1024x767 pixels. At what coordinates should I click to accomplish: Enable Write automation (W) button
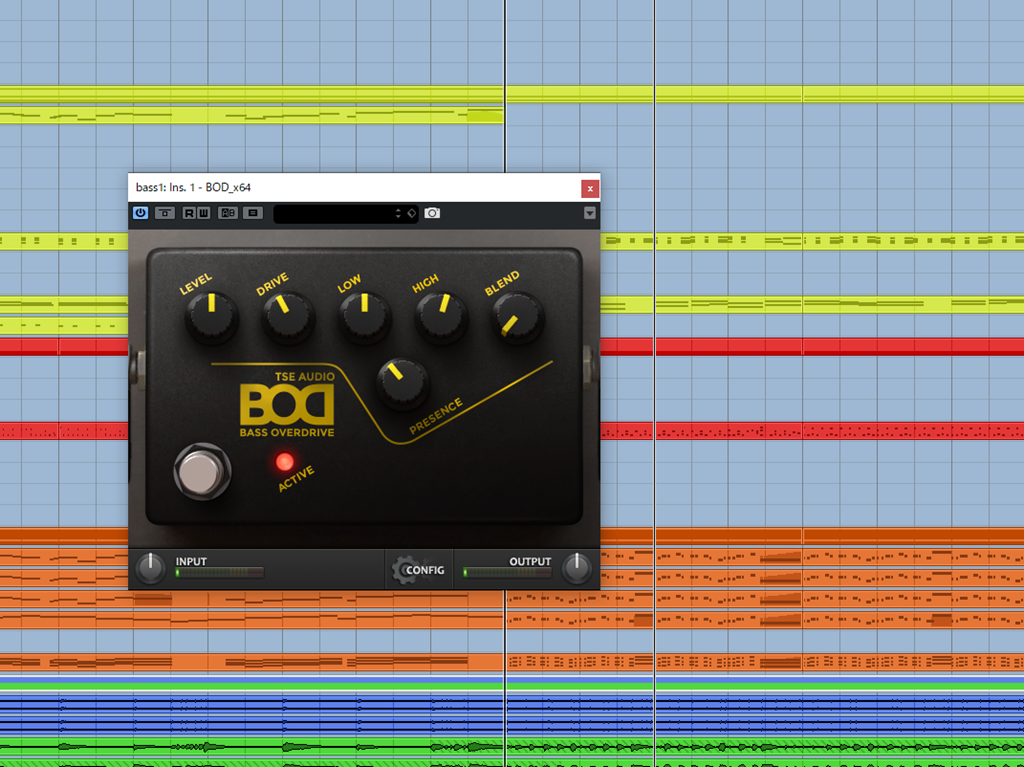pyautogui.click(x=203, y=213)
